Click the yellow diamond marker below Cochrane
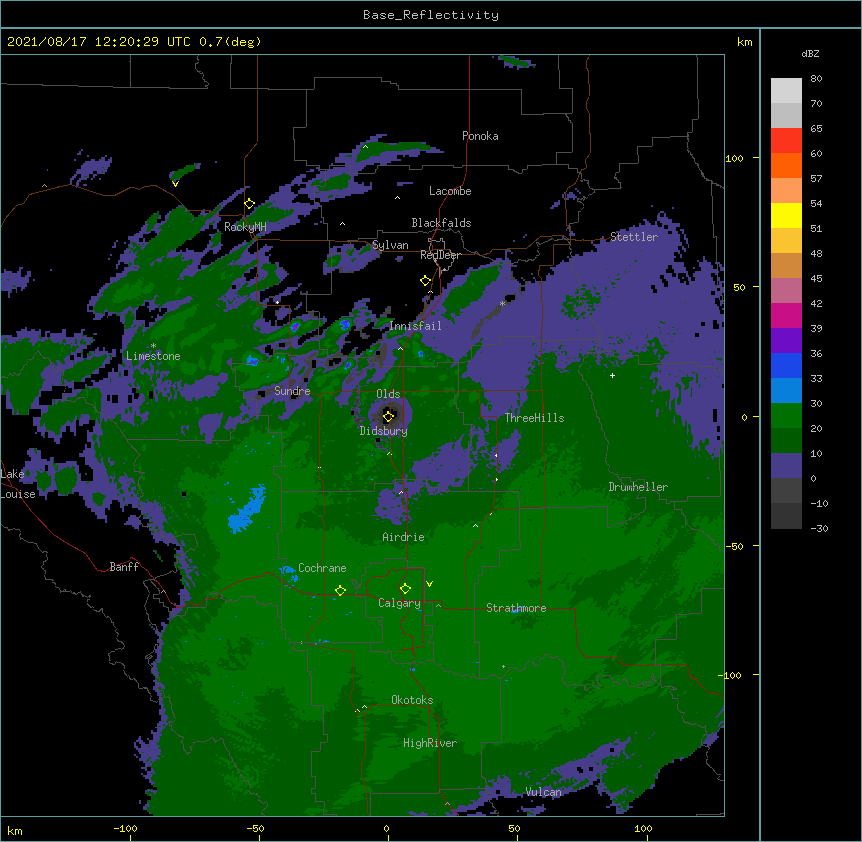The height and width of the screenshot is (842, 862). pos(340,590)
